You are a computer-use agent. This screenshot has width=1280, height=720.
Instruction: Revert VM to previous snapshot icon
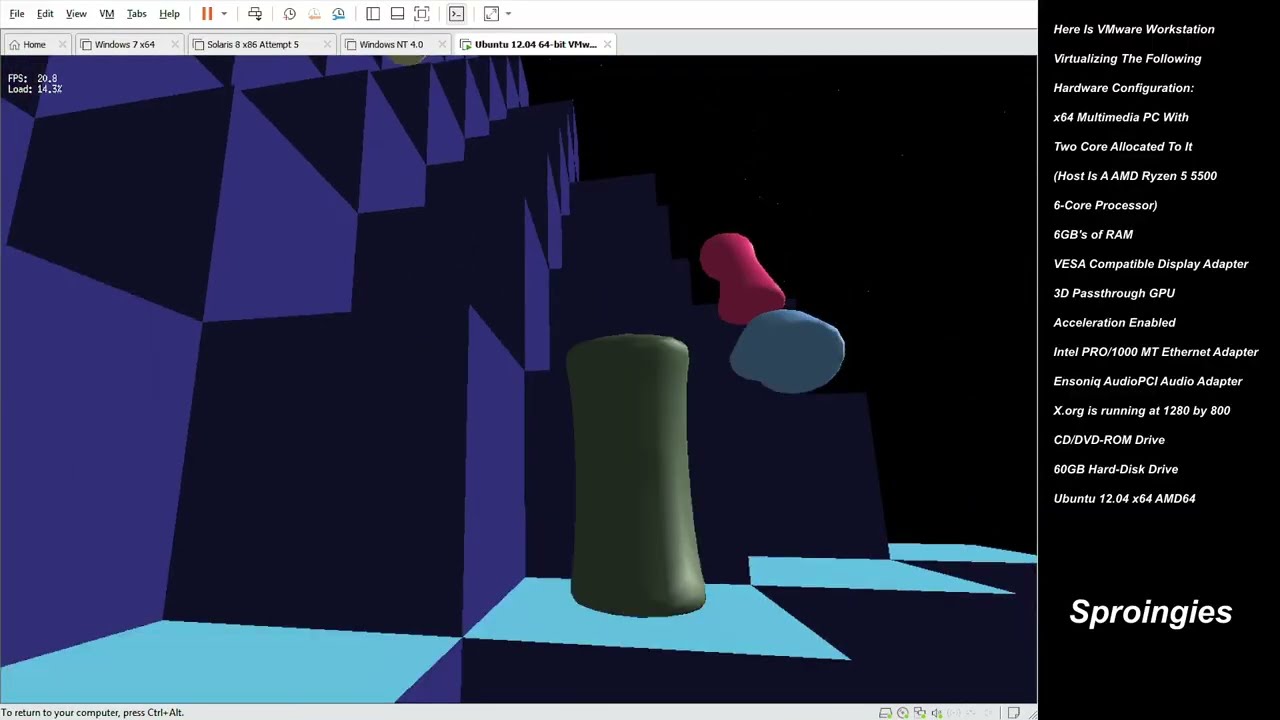314,14
